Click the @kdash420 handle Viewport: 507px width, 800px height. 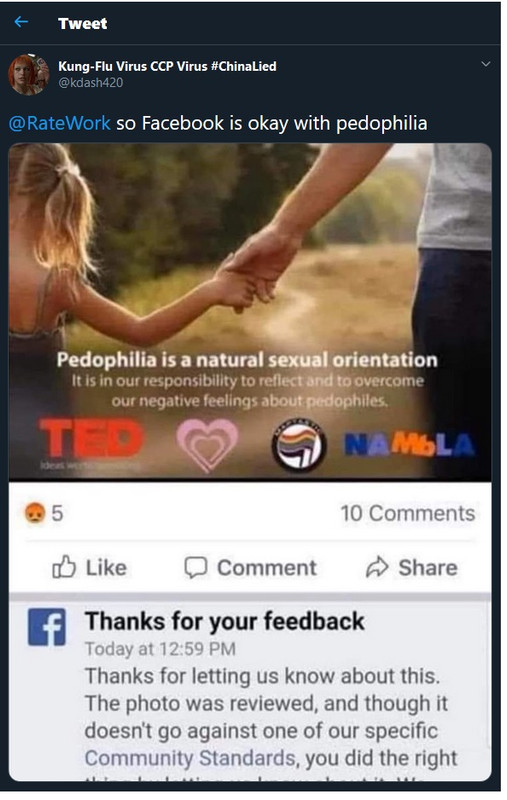click(x=90, y=83)
